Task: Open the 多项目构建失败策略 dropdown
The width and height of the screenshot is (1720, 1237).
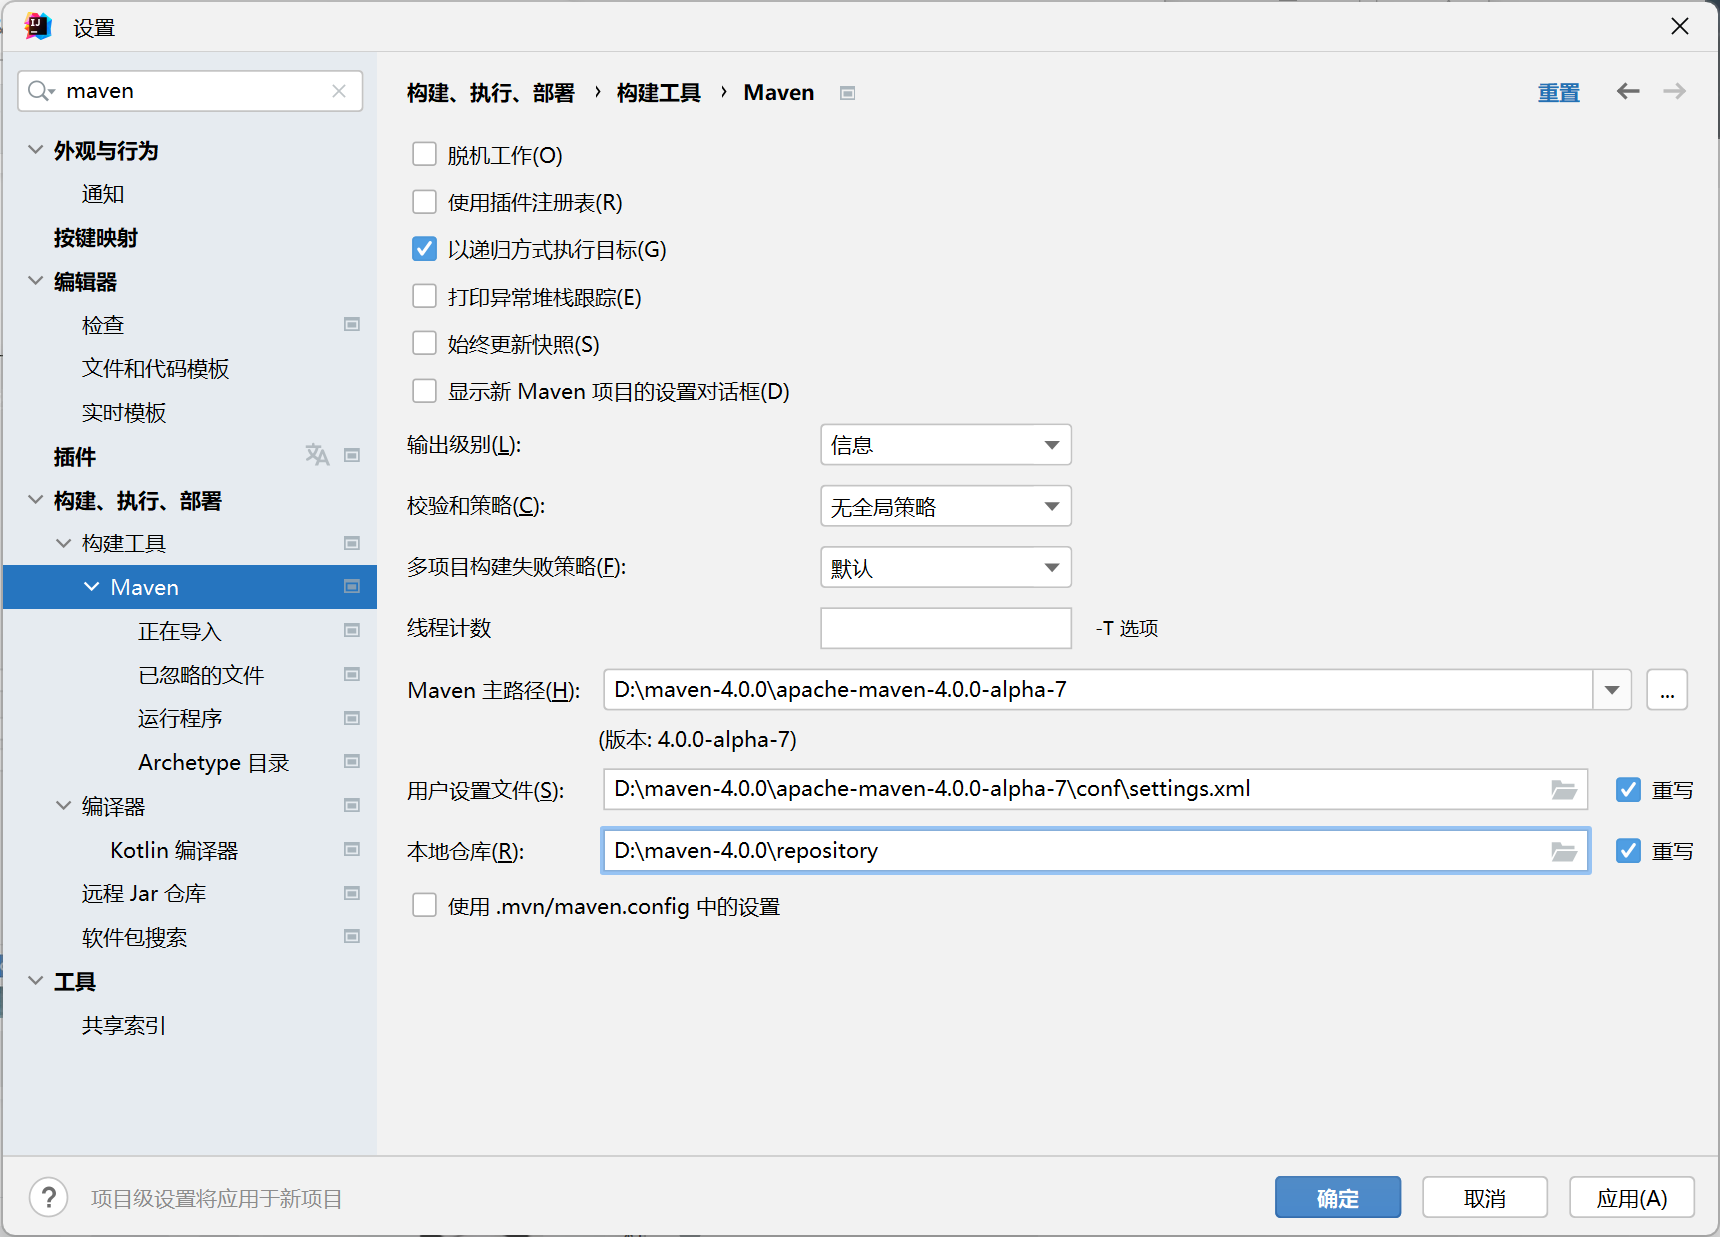Action: tap(945, 567)
